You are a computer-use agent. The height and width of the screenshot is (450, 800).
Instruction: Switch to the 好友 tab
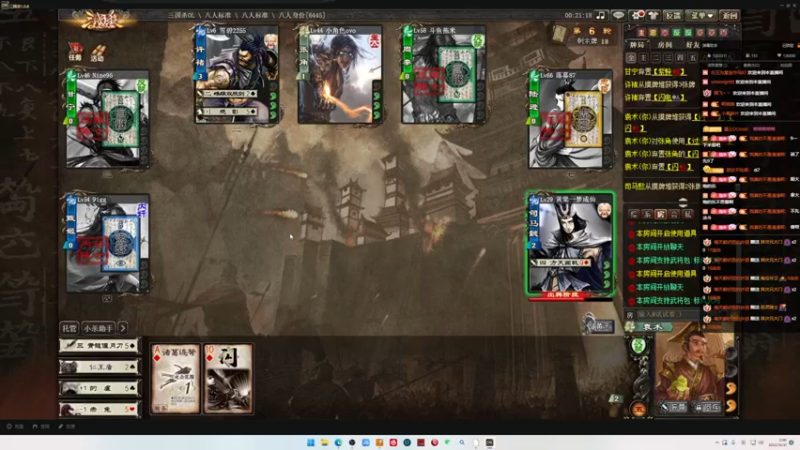[x=693, y=45]
